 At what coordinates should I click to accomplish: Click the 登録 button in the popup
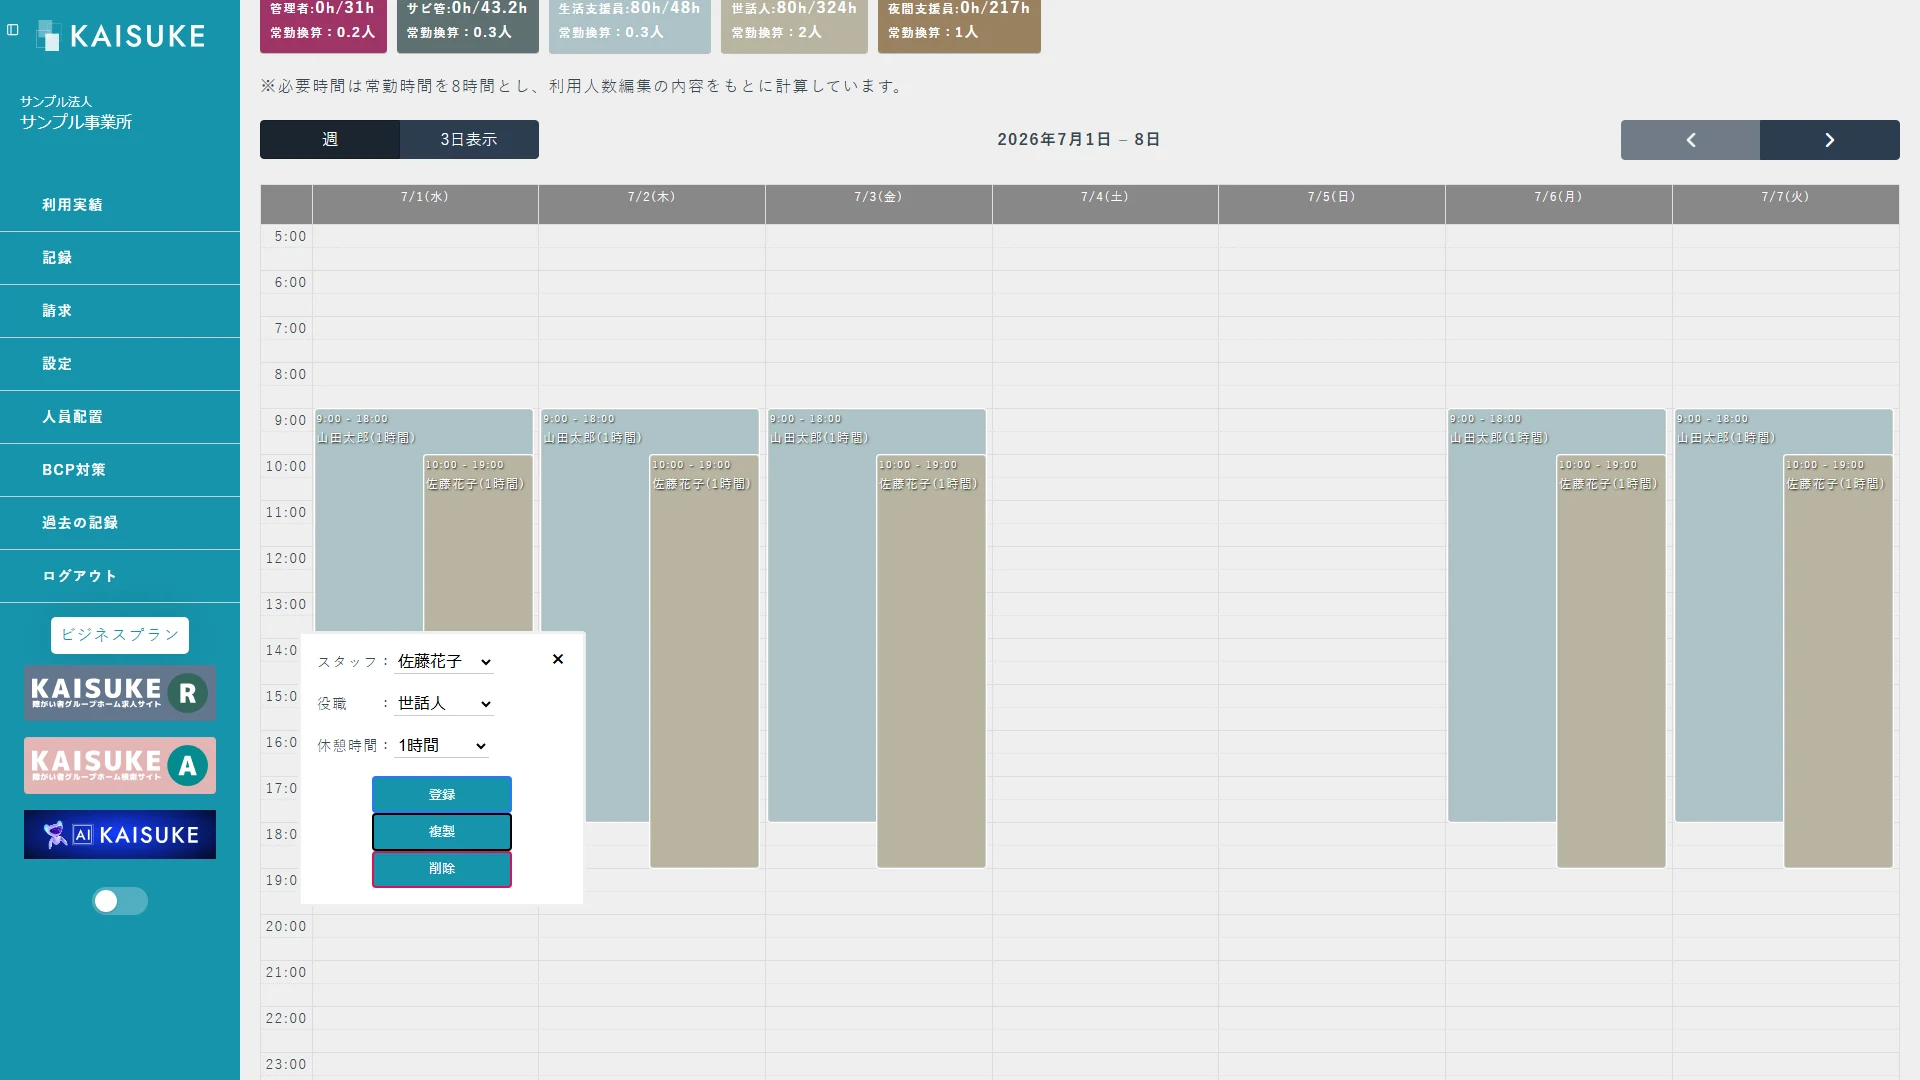pos(442,795)
